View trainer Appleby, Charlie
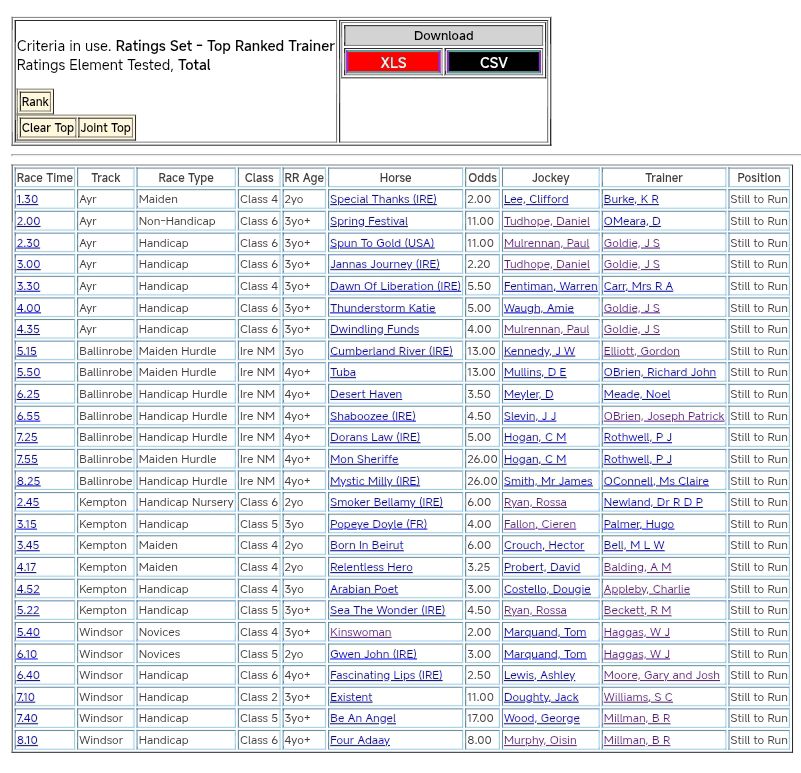The image size is (801, 773). (x=646, y=589)
